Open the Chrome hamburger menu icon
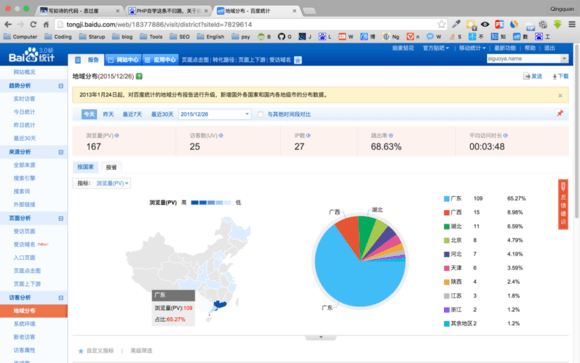 (572, 24)
